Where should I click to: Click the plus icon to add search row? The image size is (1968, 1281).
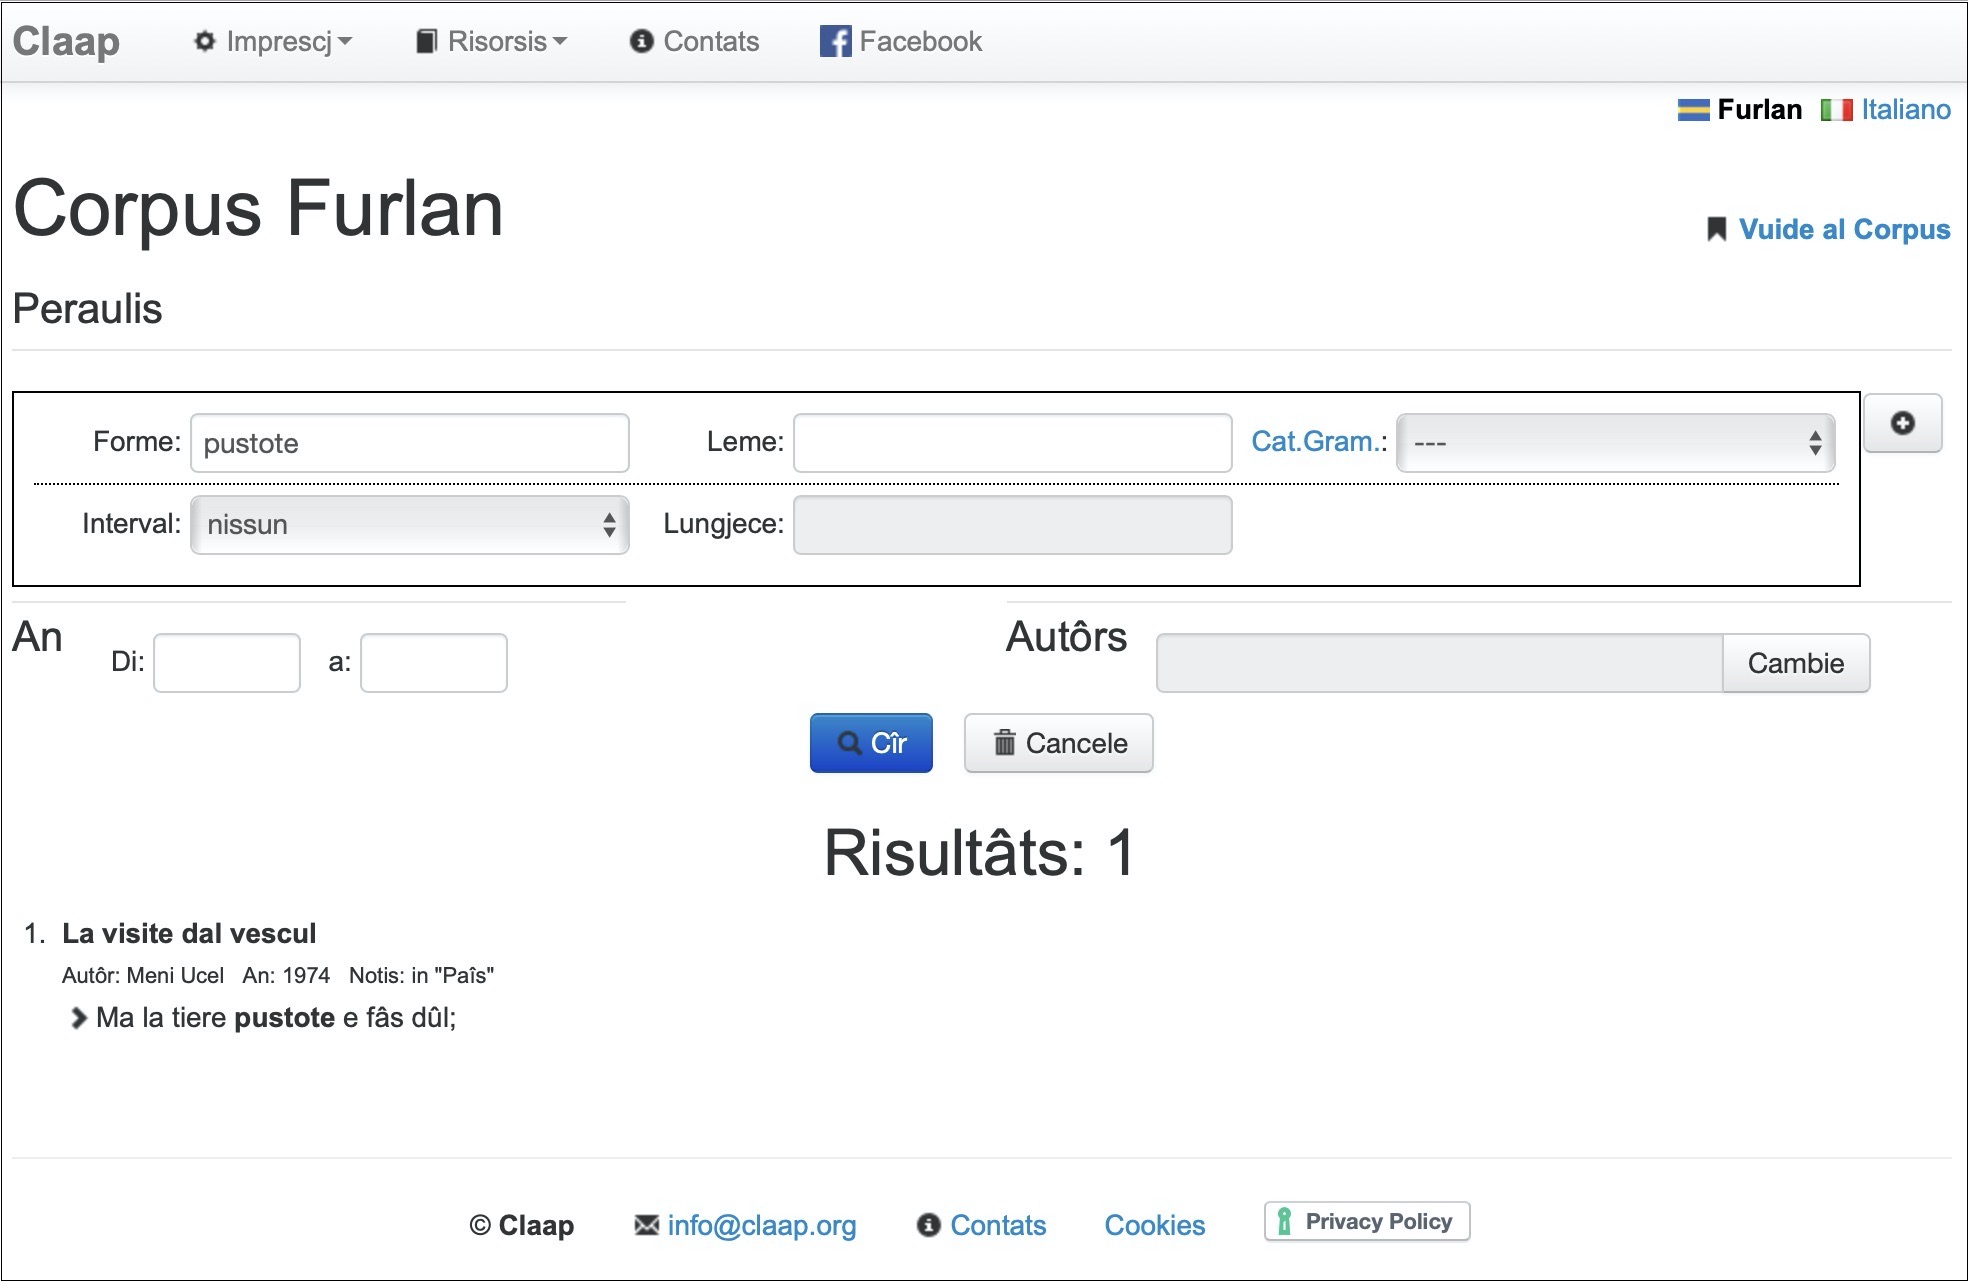(1902, 423)
